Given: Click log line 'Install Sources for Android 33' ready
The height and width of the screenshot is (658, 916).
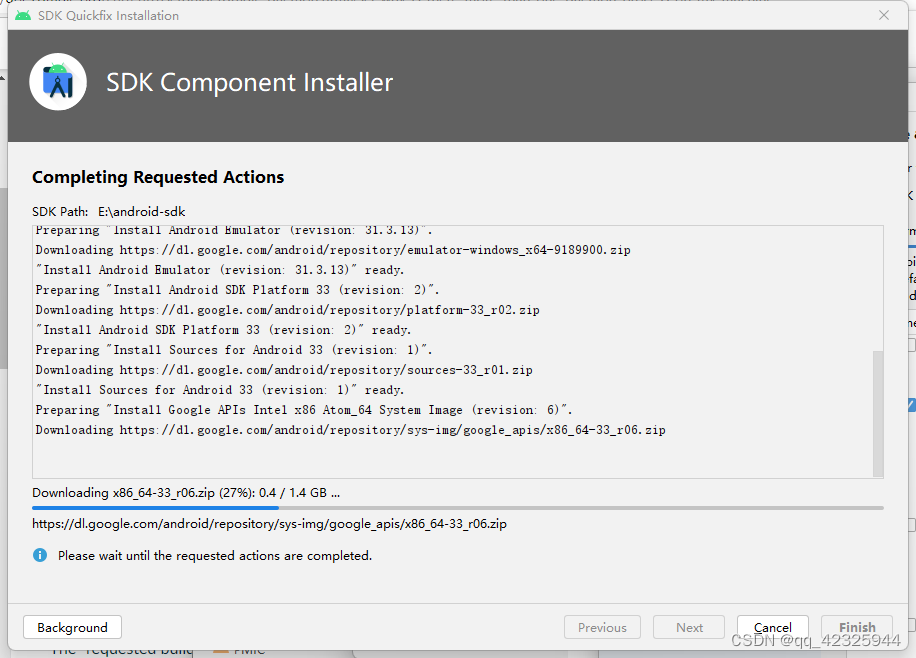Looking at the screenshot, I should click(x=220, y=390).
